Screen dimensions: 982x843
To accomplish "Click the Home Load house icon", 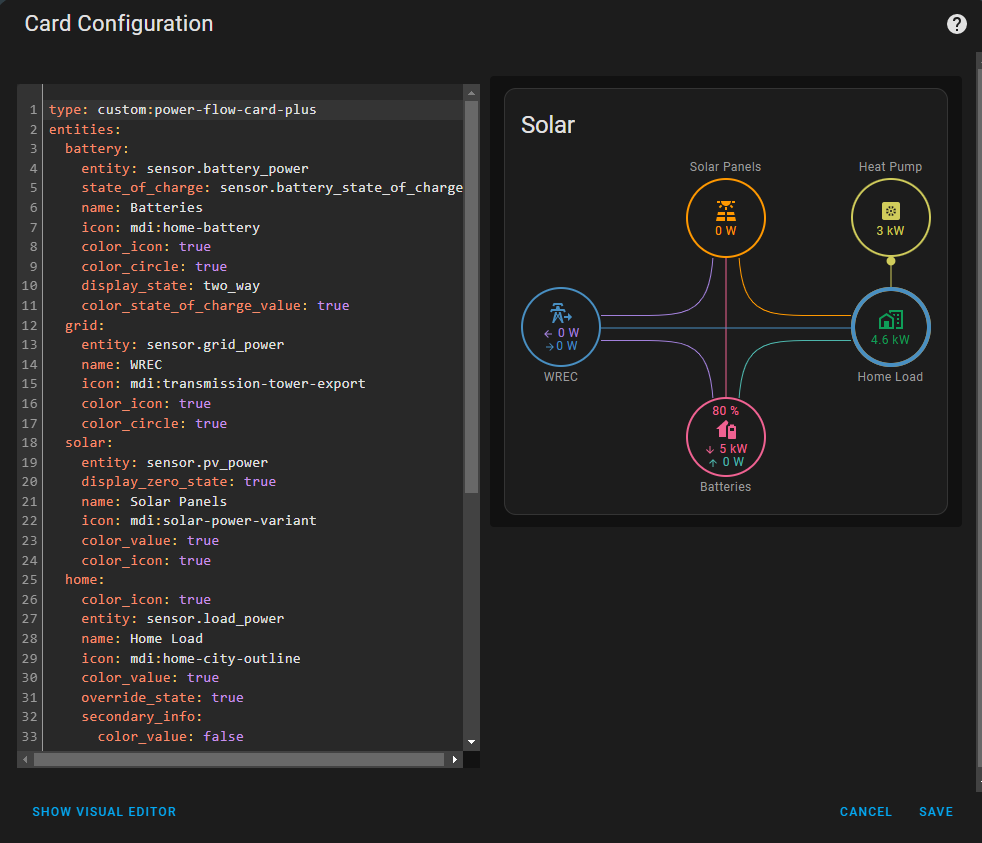I will click(x=890, y=319).
